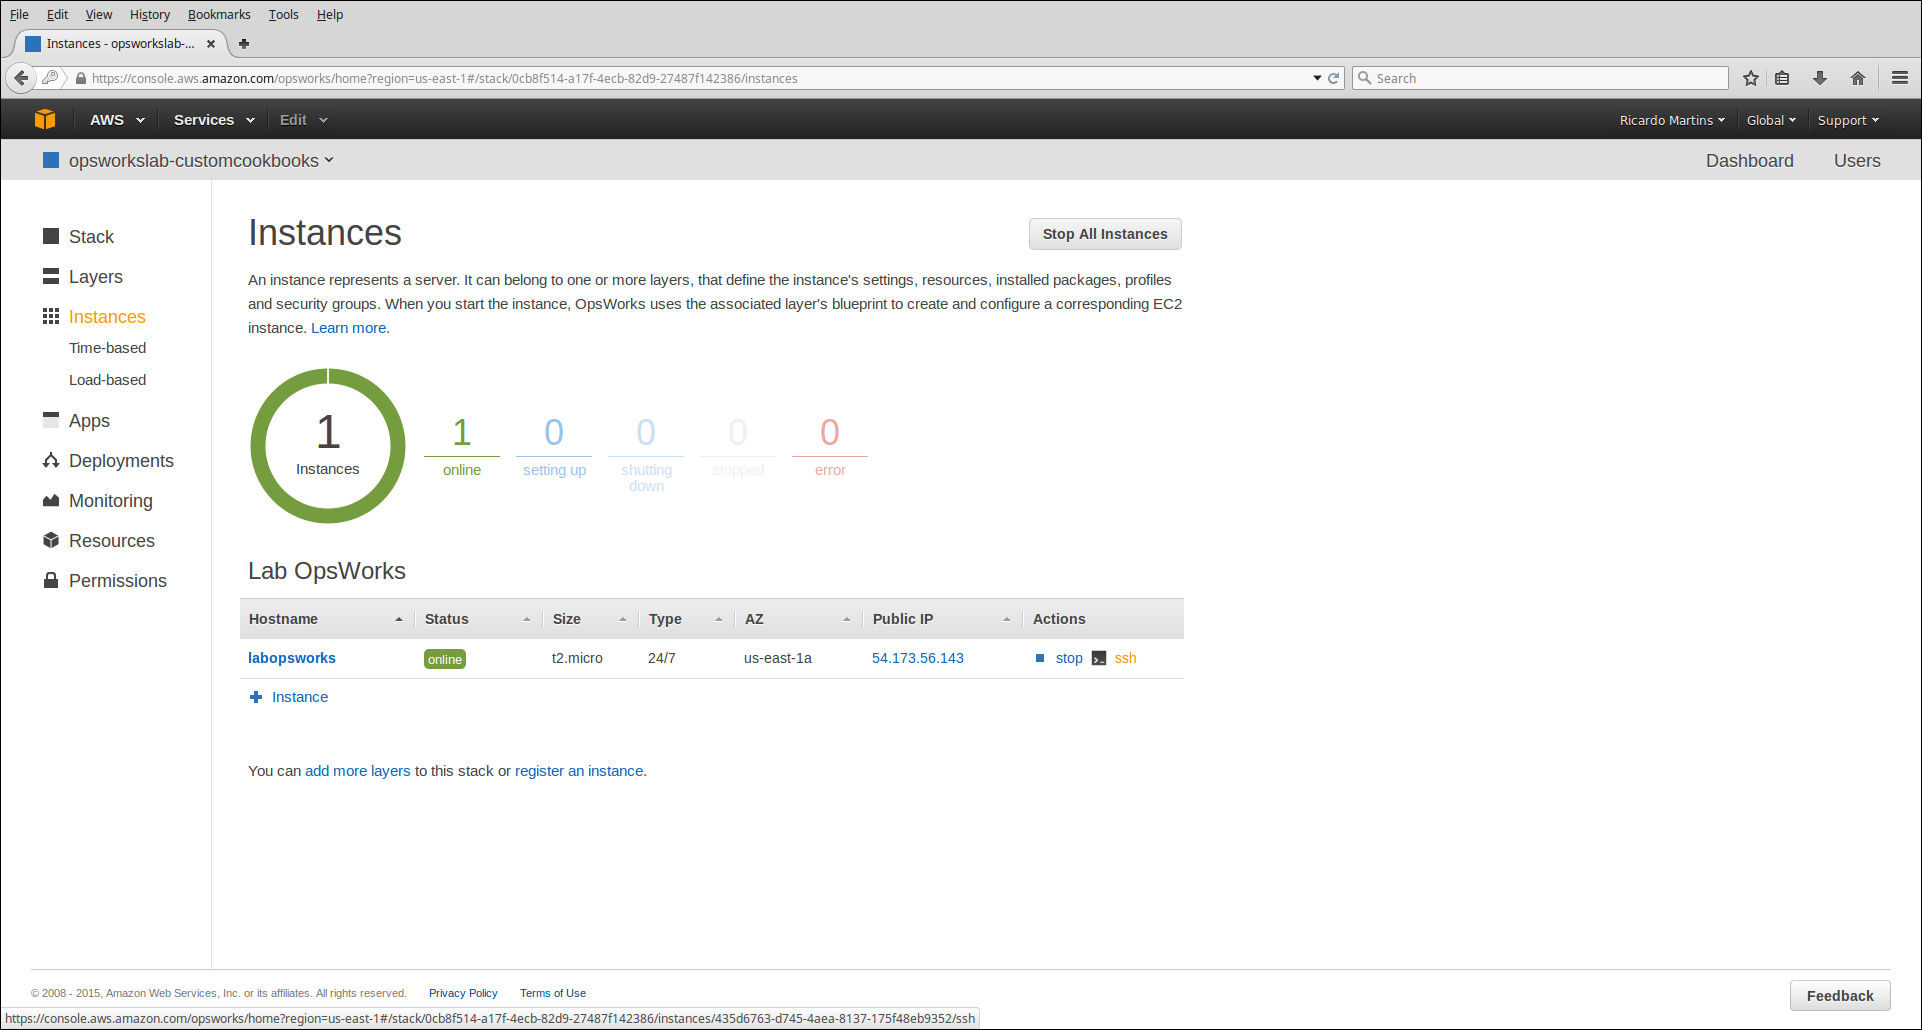Open the Monitoring section in the sidebar
Screen dimensions: 1922x1030
(x=110, y=501)
